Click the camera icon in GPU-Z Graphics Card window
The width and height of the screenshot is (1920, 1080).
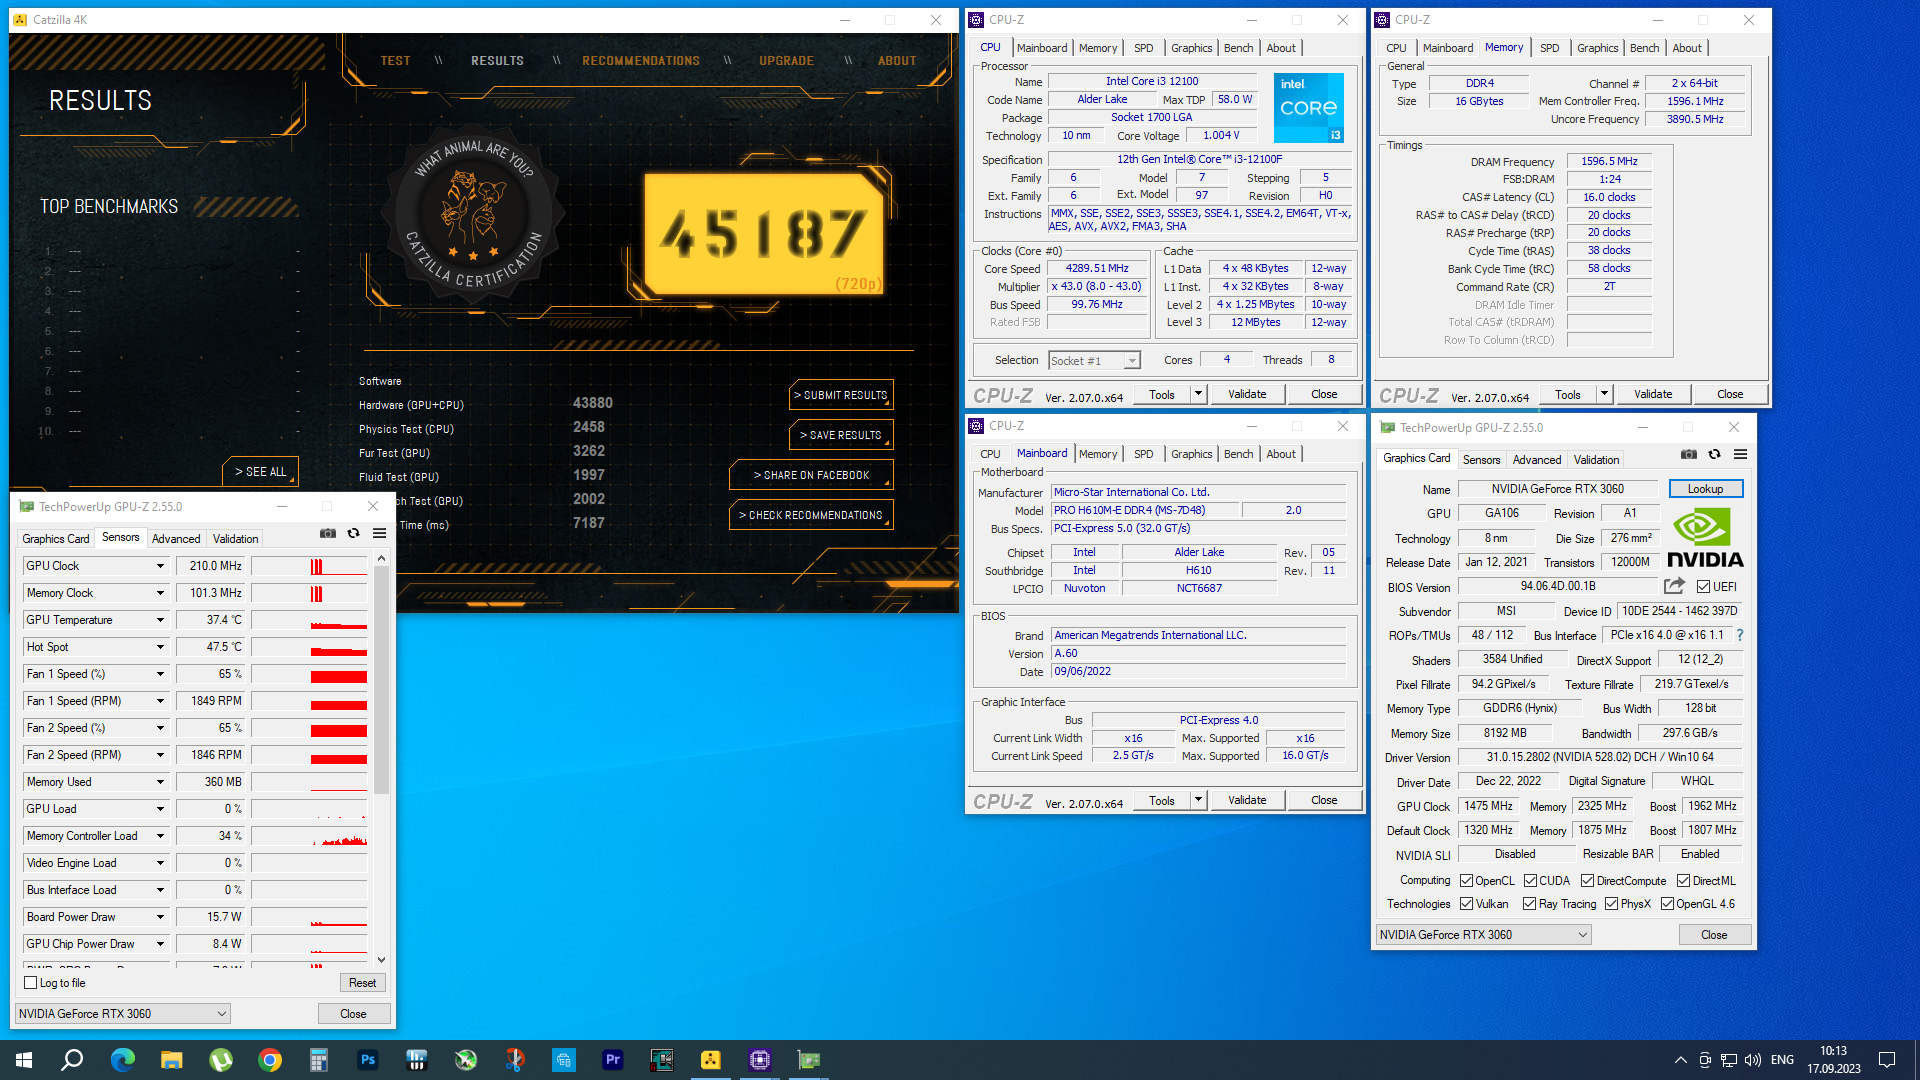tap(1688, 454)
